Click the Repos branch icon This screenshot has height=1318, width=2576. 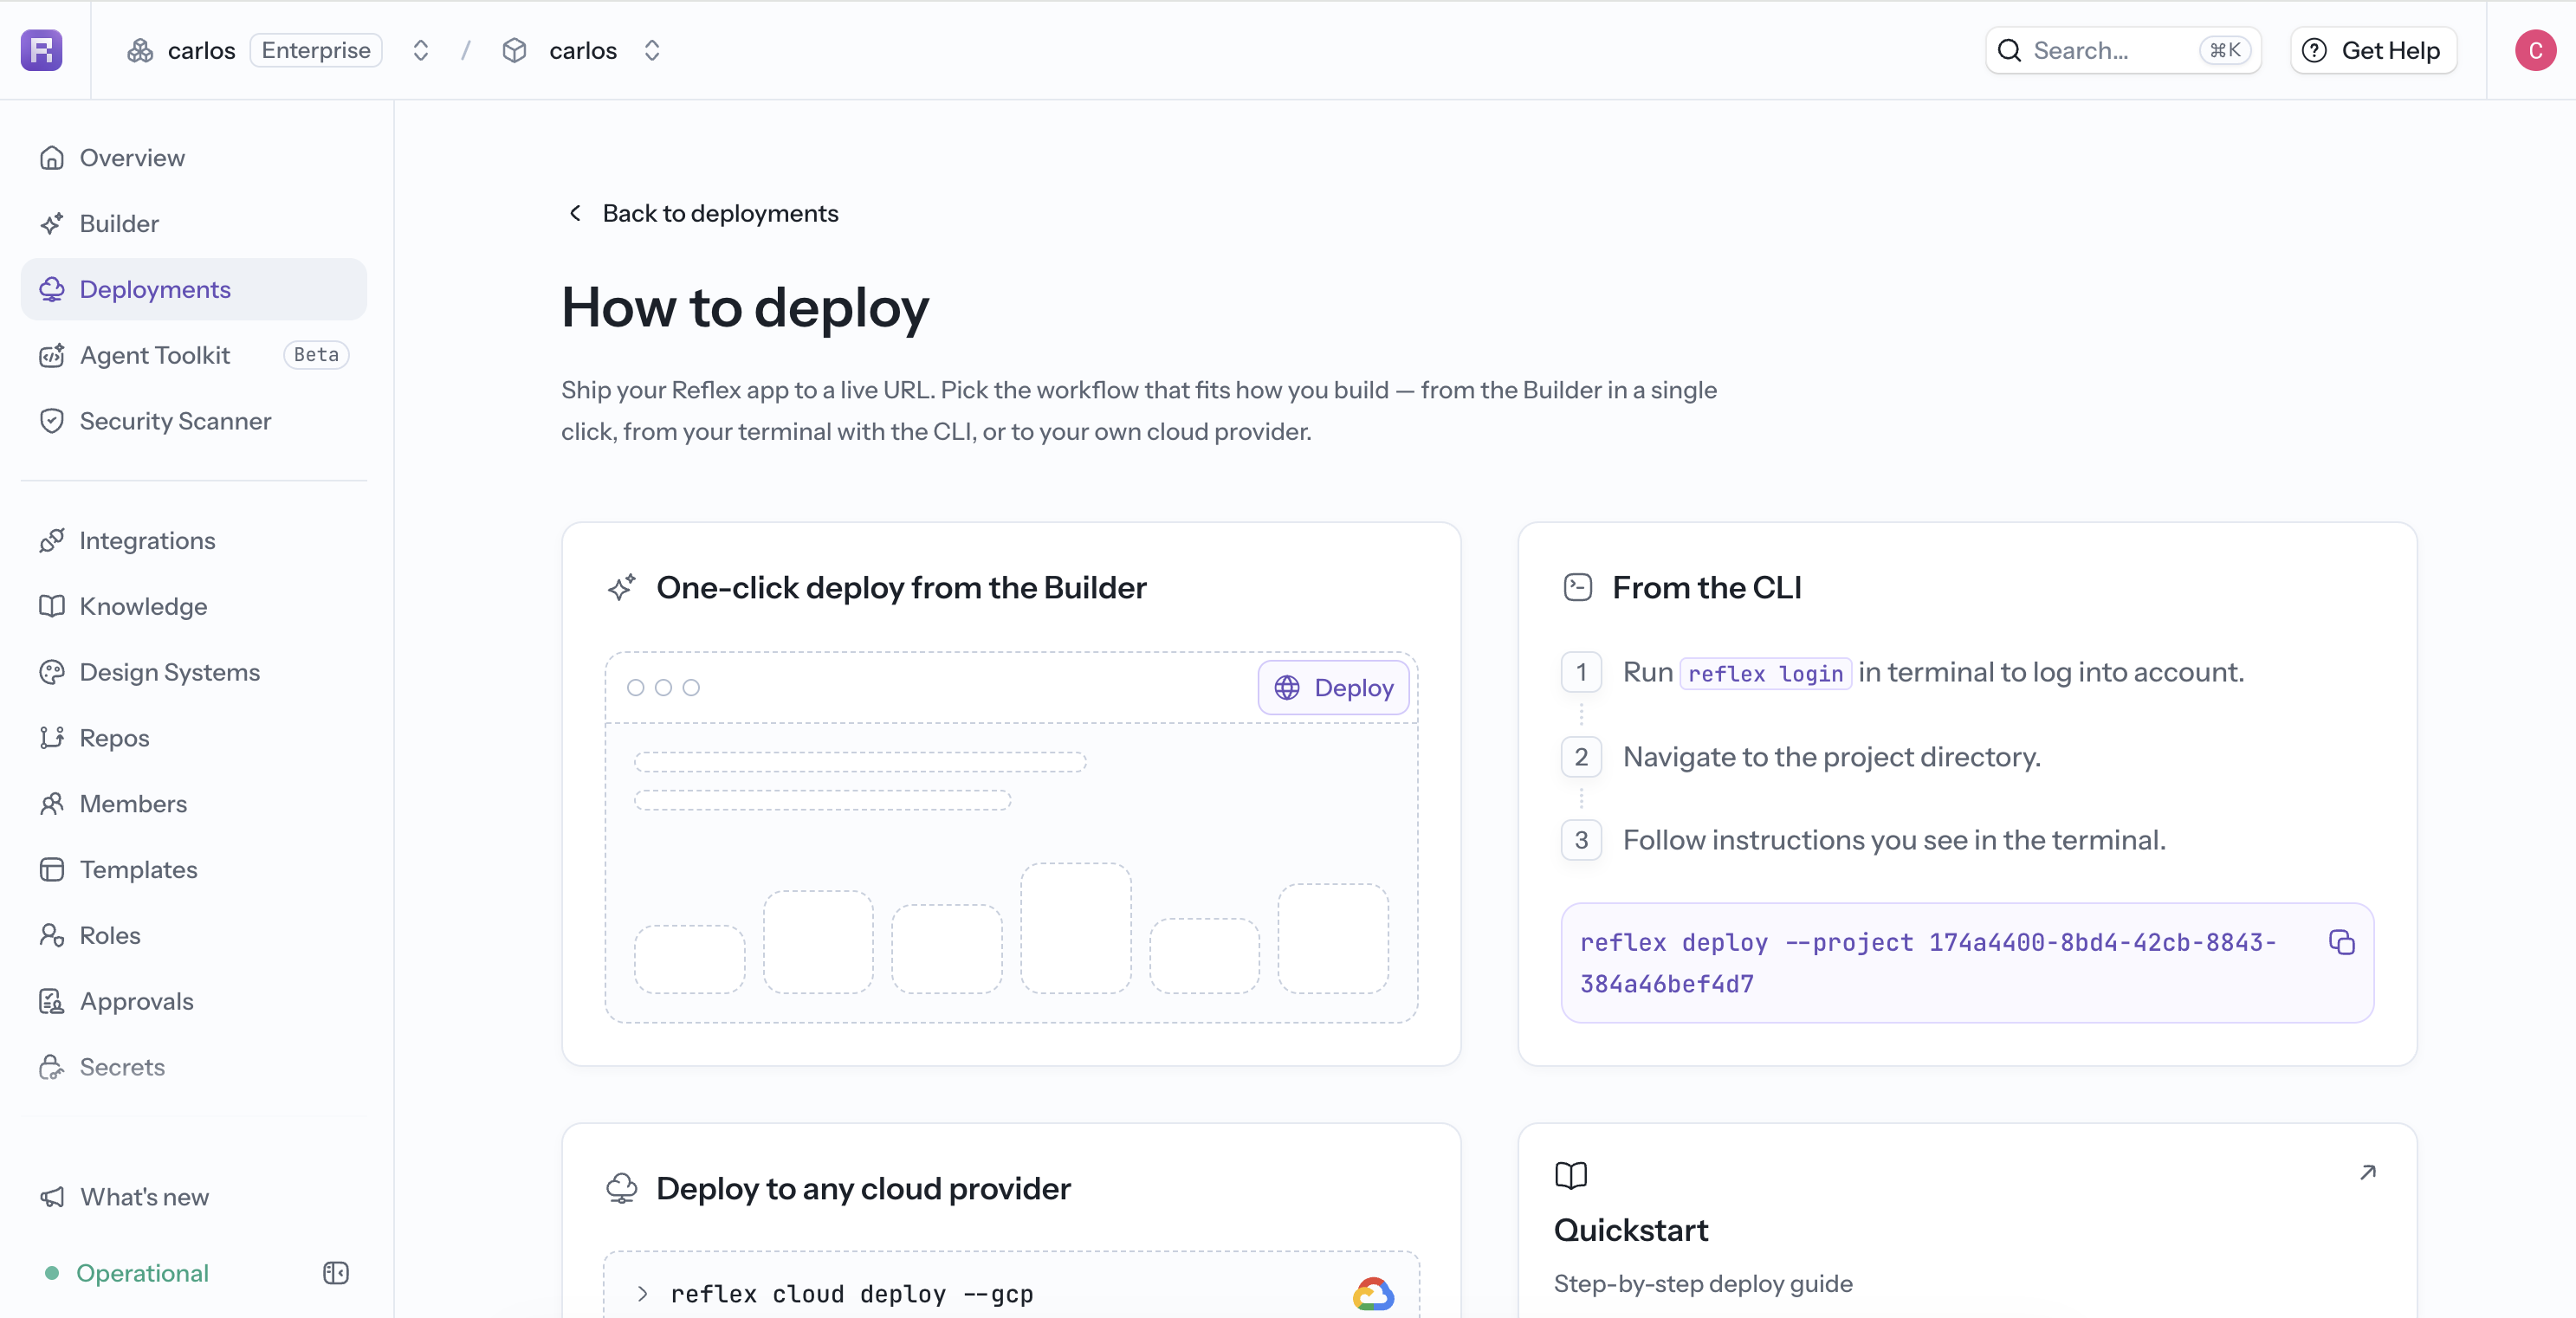[x=52, y=738]
